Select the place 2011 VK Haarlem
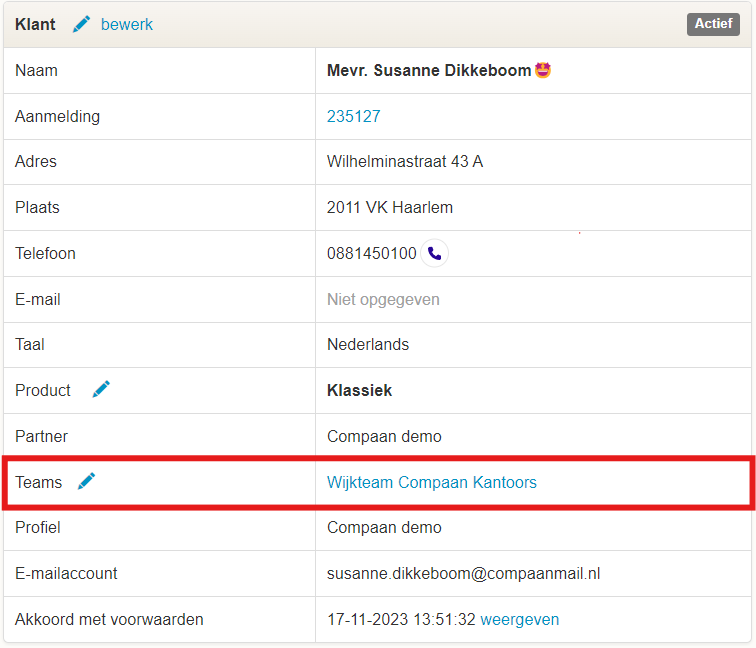The height and width of the screenshot is (648, 756). tap(390, 207)
